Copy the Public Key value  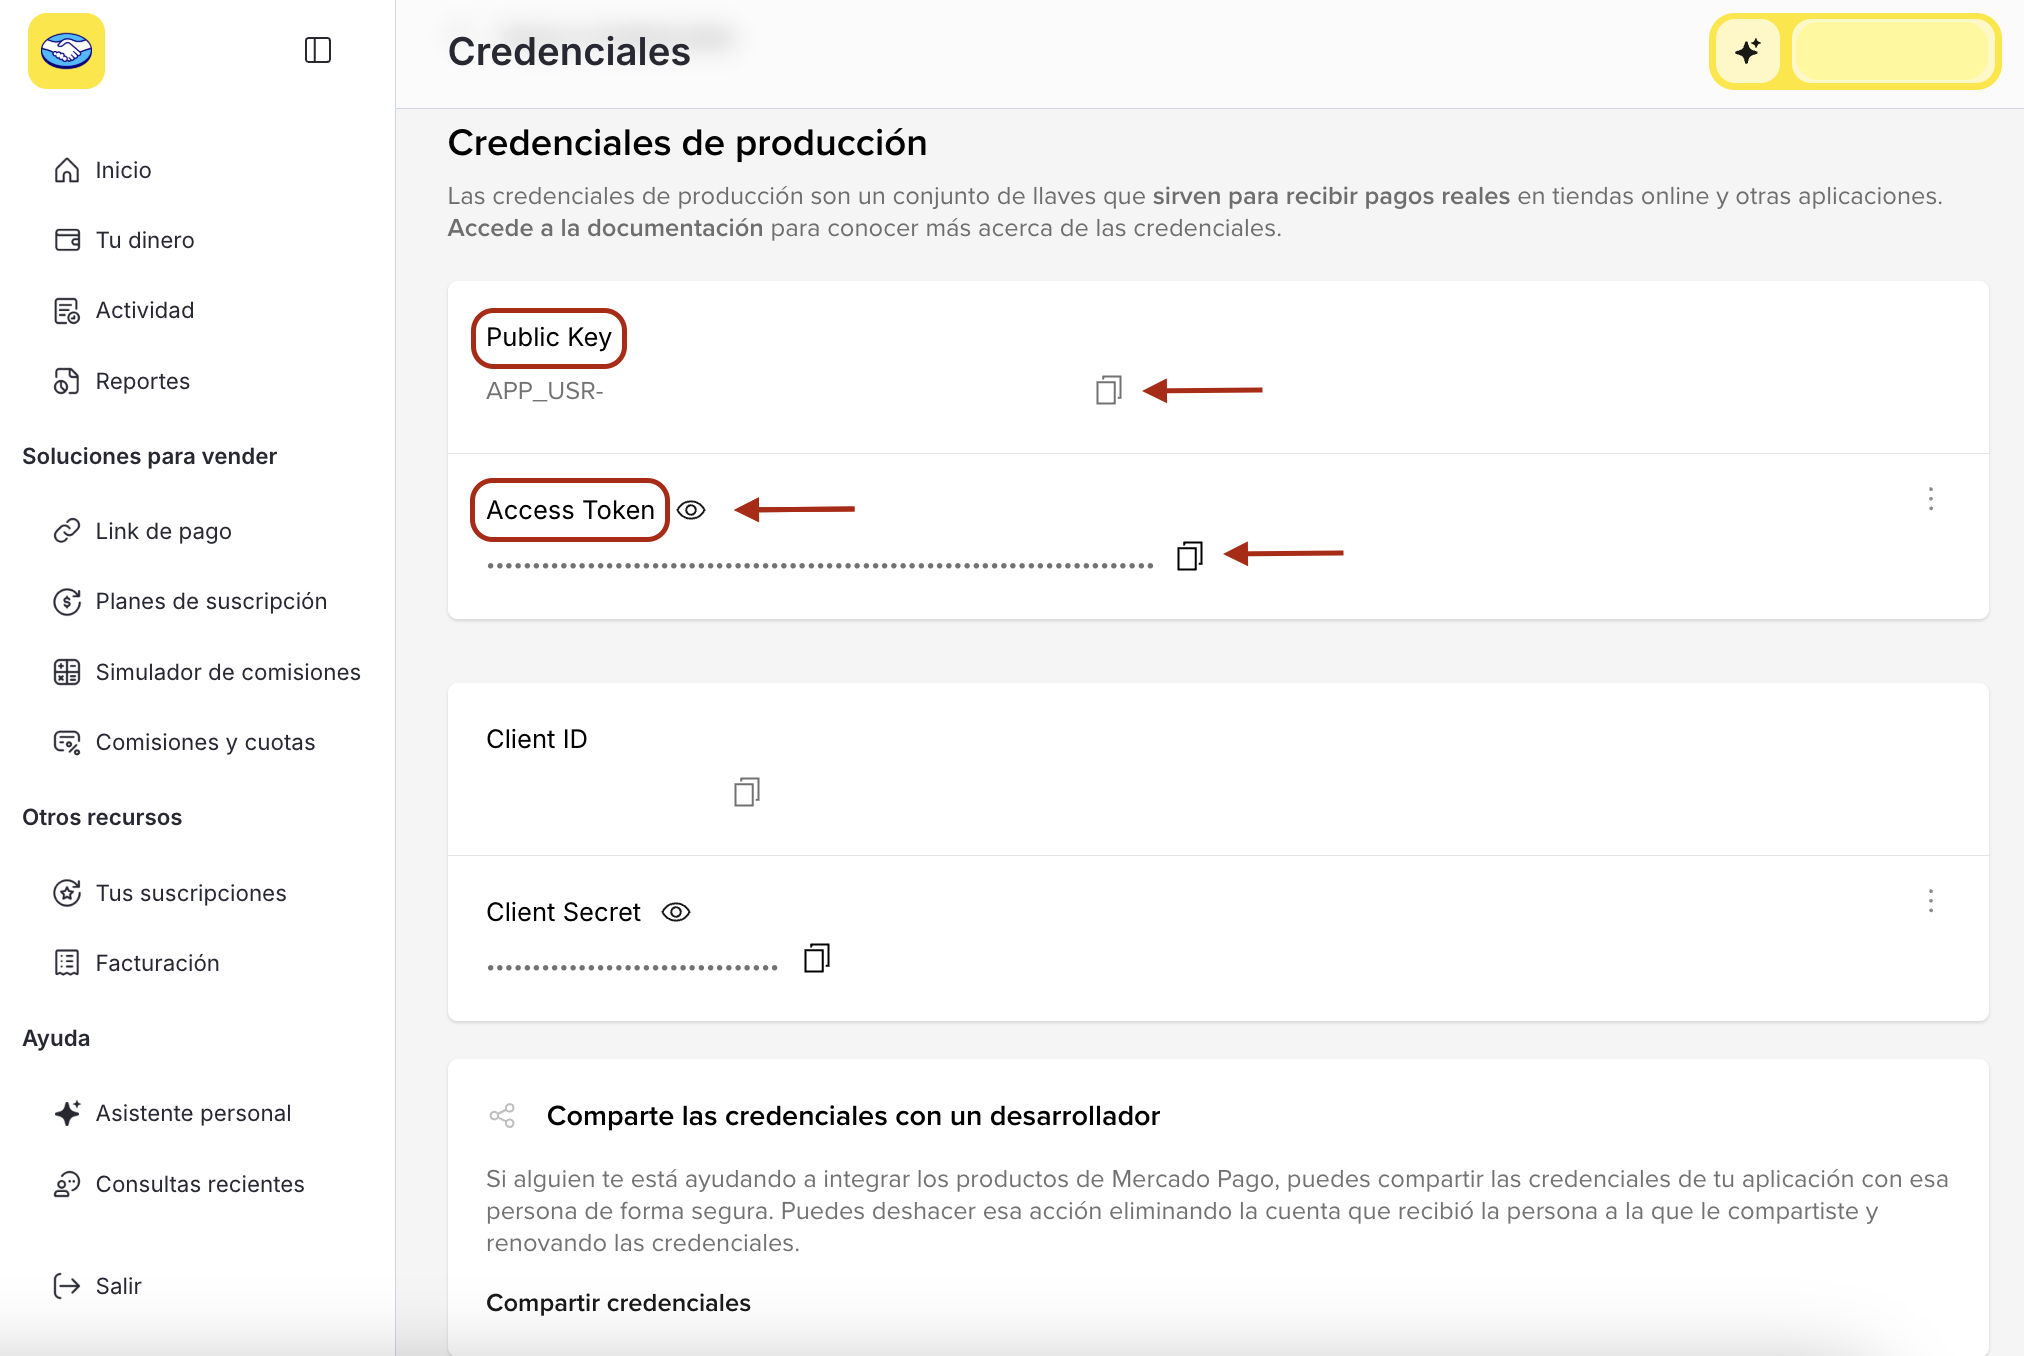(x=1109, y=390)
